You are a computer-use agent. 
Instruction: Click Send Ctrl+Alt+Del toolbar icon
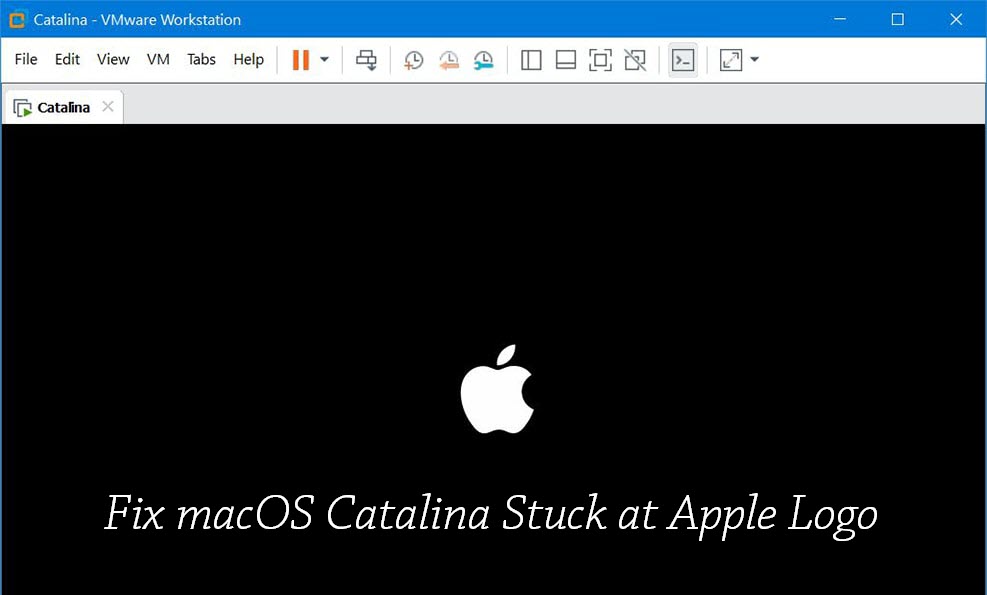click(x=366, y=60)
